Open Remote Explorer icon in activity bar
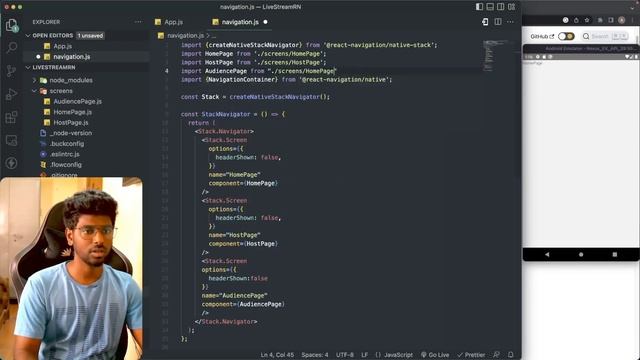The image size is (640, 360). click(x=11, y=140)
